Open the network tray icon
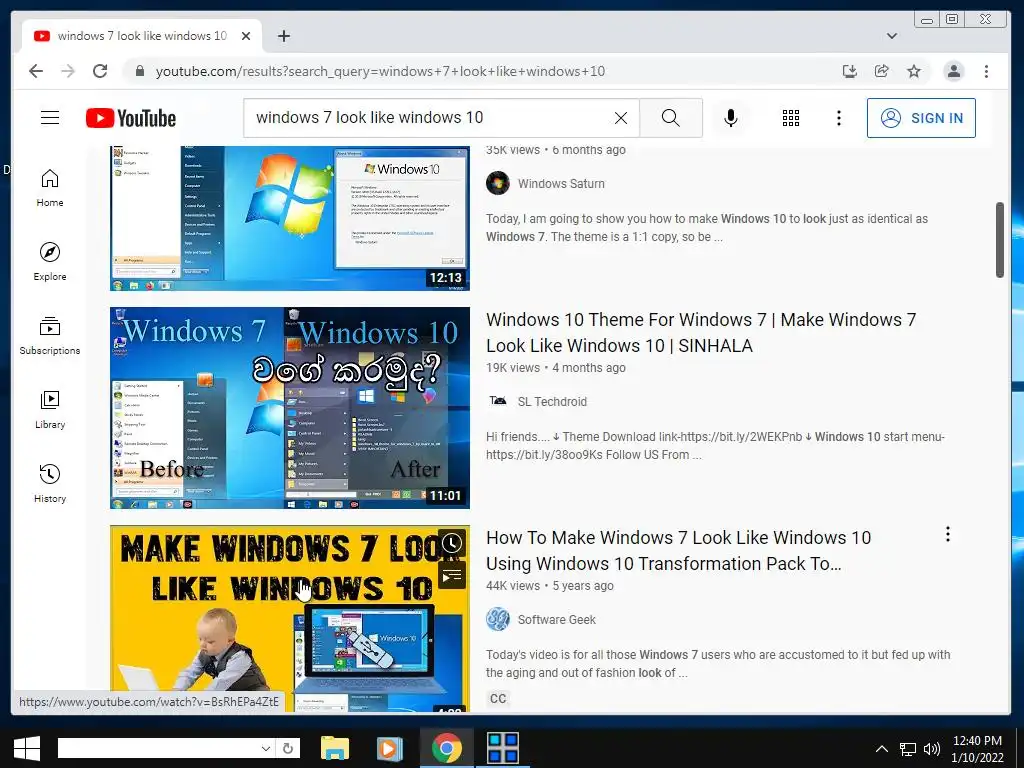Viewport: 1024px width, 768px height. pos(907,749)
